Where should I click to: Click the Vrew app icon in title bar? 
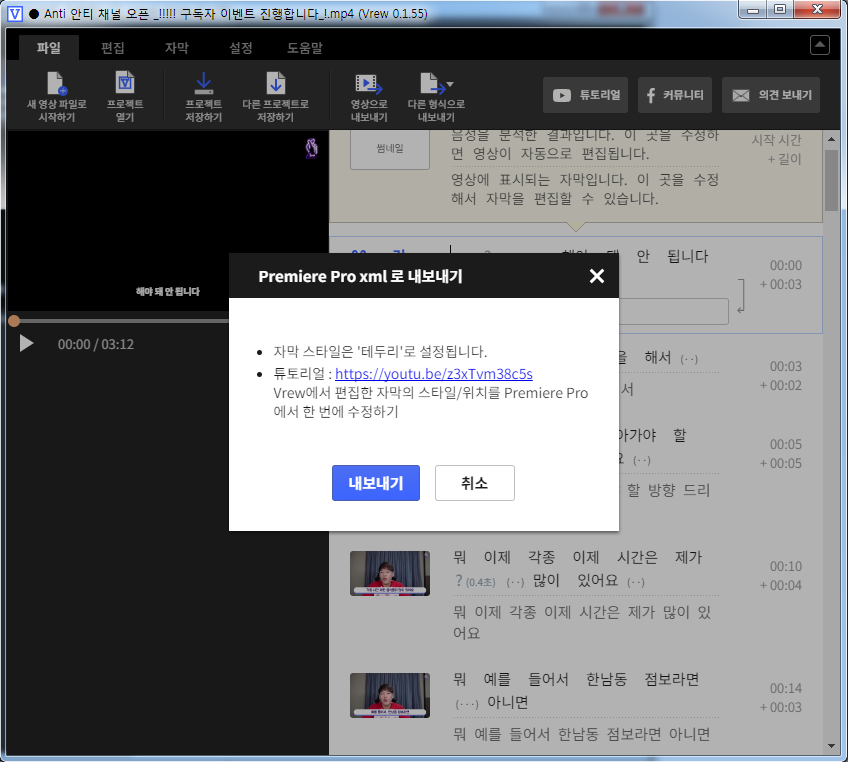pyautogui.click(x=15, y=13)
